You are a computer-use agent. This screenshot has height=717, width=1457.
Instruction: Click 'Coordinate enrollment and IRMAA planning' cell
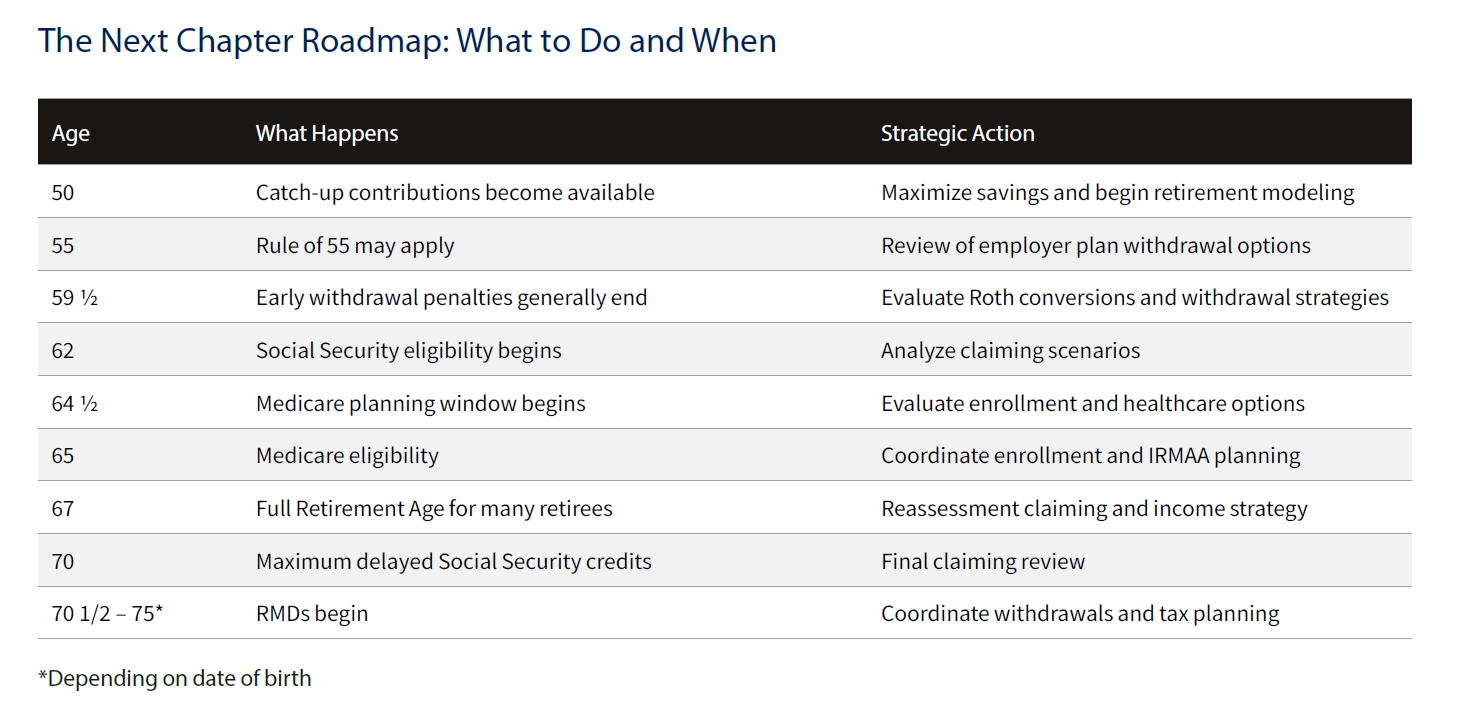pos(1091,455)
